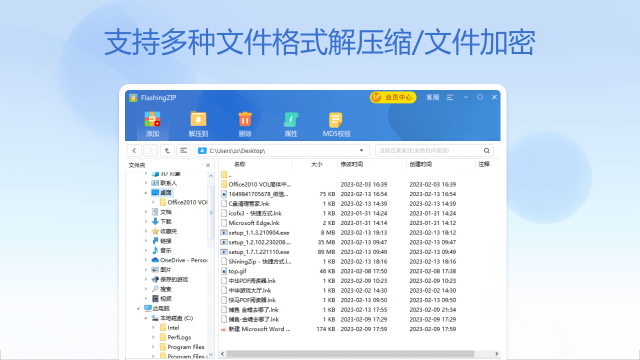The width and height of the screenshot is (640, 360).
Task: Select 桌面 (Desktop) in folder tree
Action: [x=162, y=193]
